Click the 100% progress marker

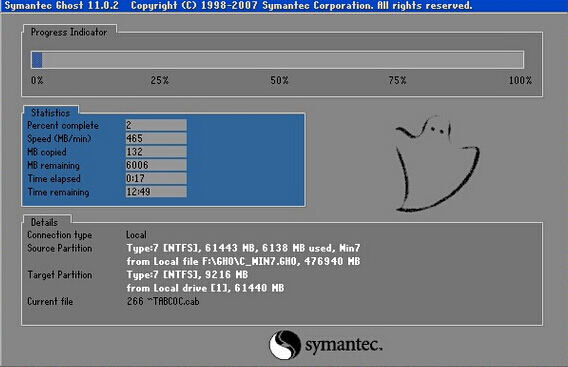[520, 80]
